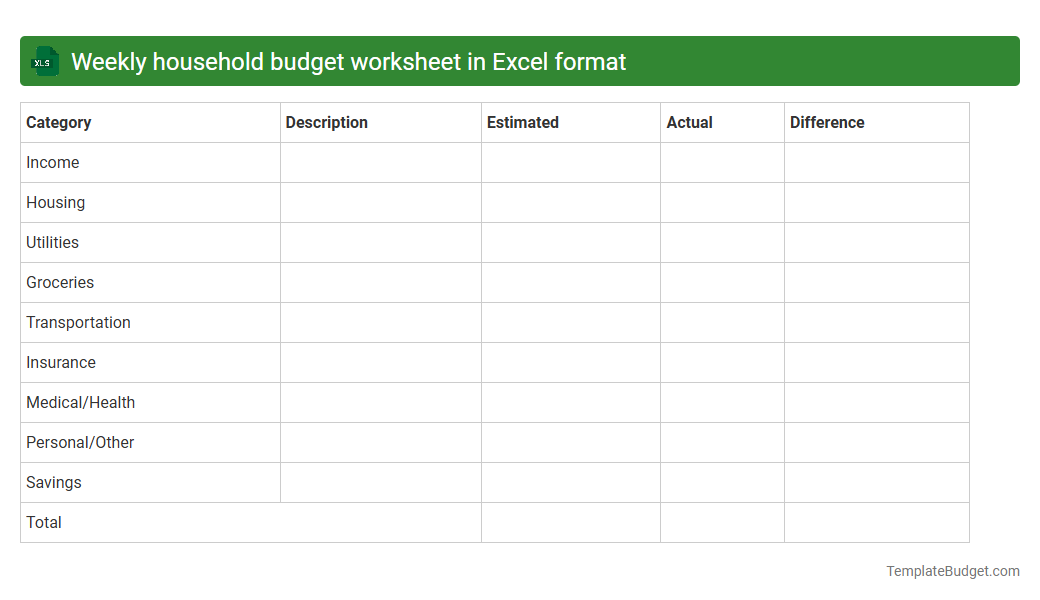Select the Utilities row label

pos(52,242)
